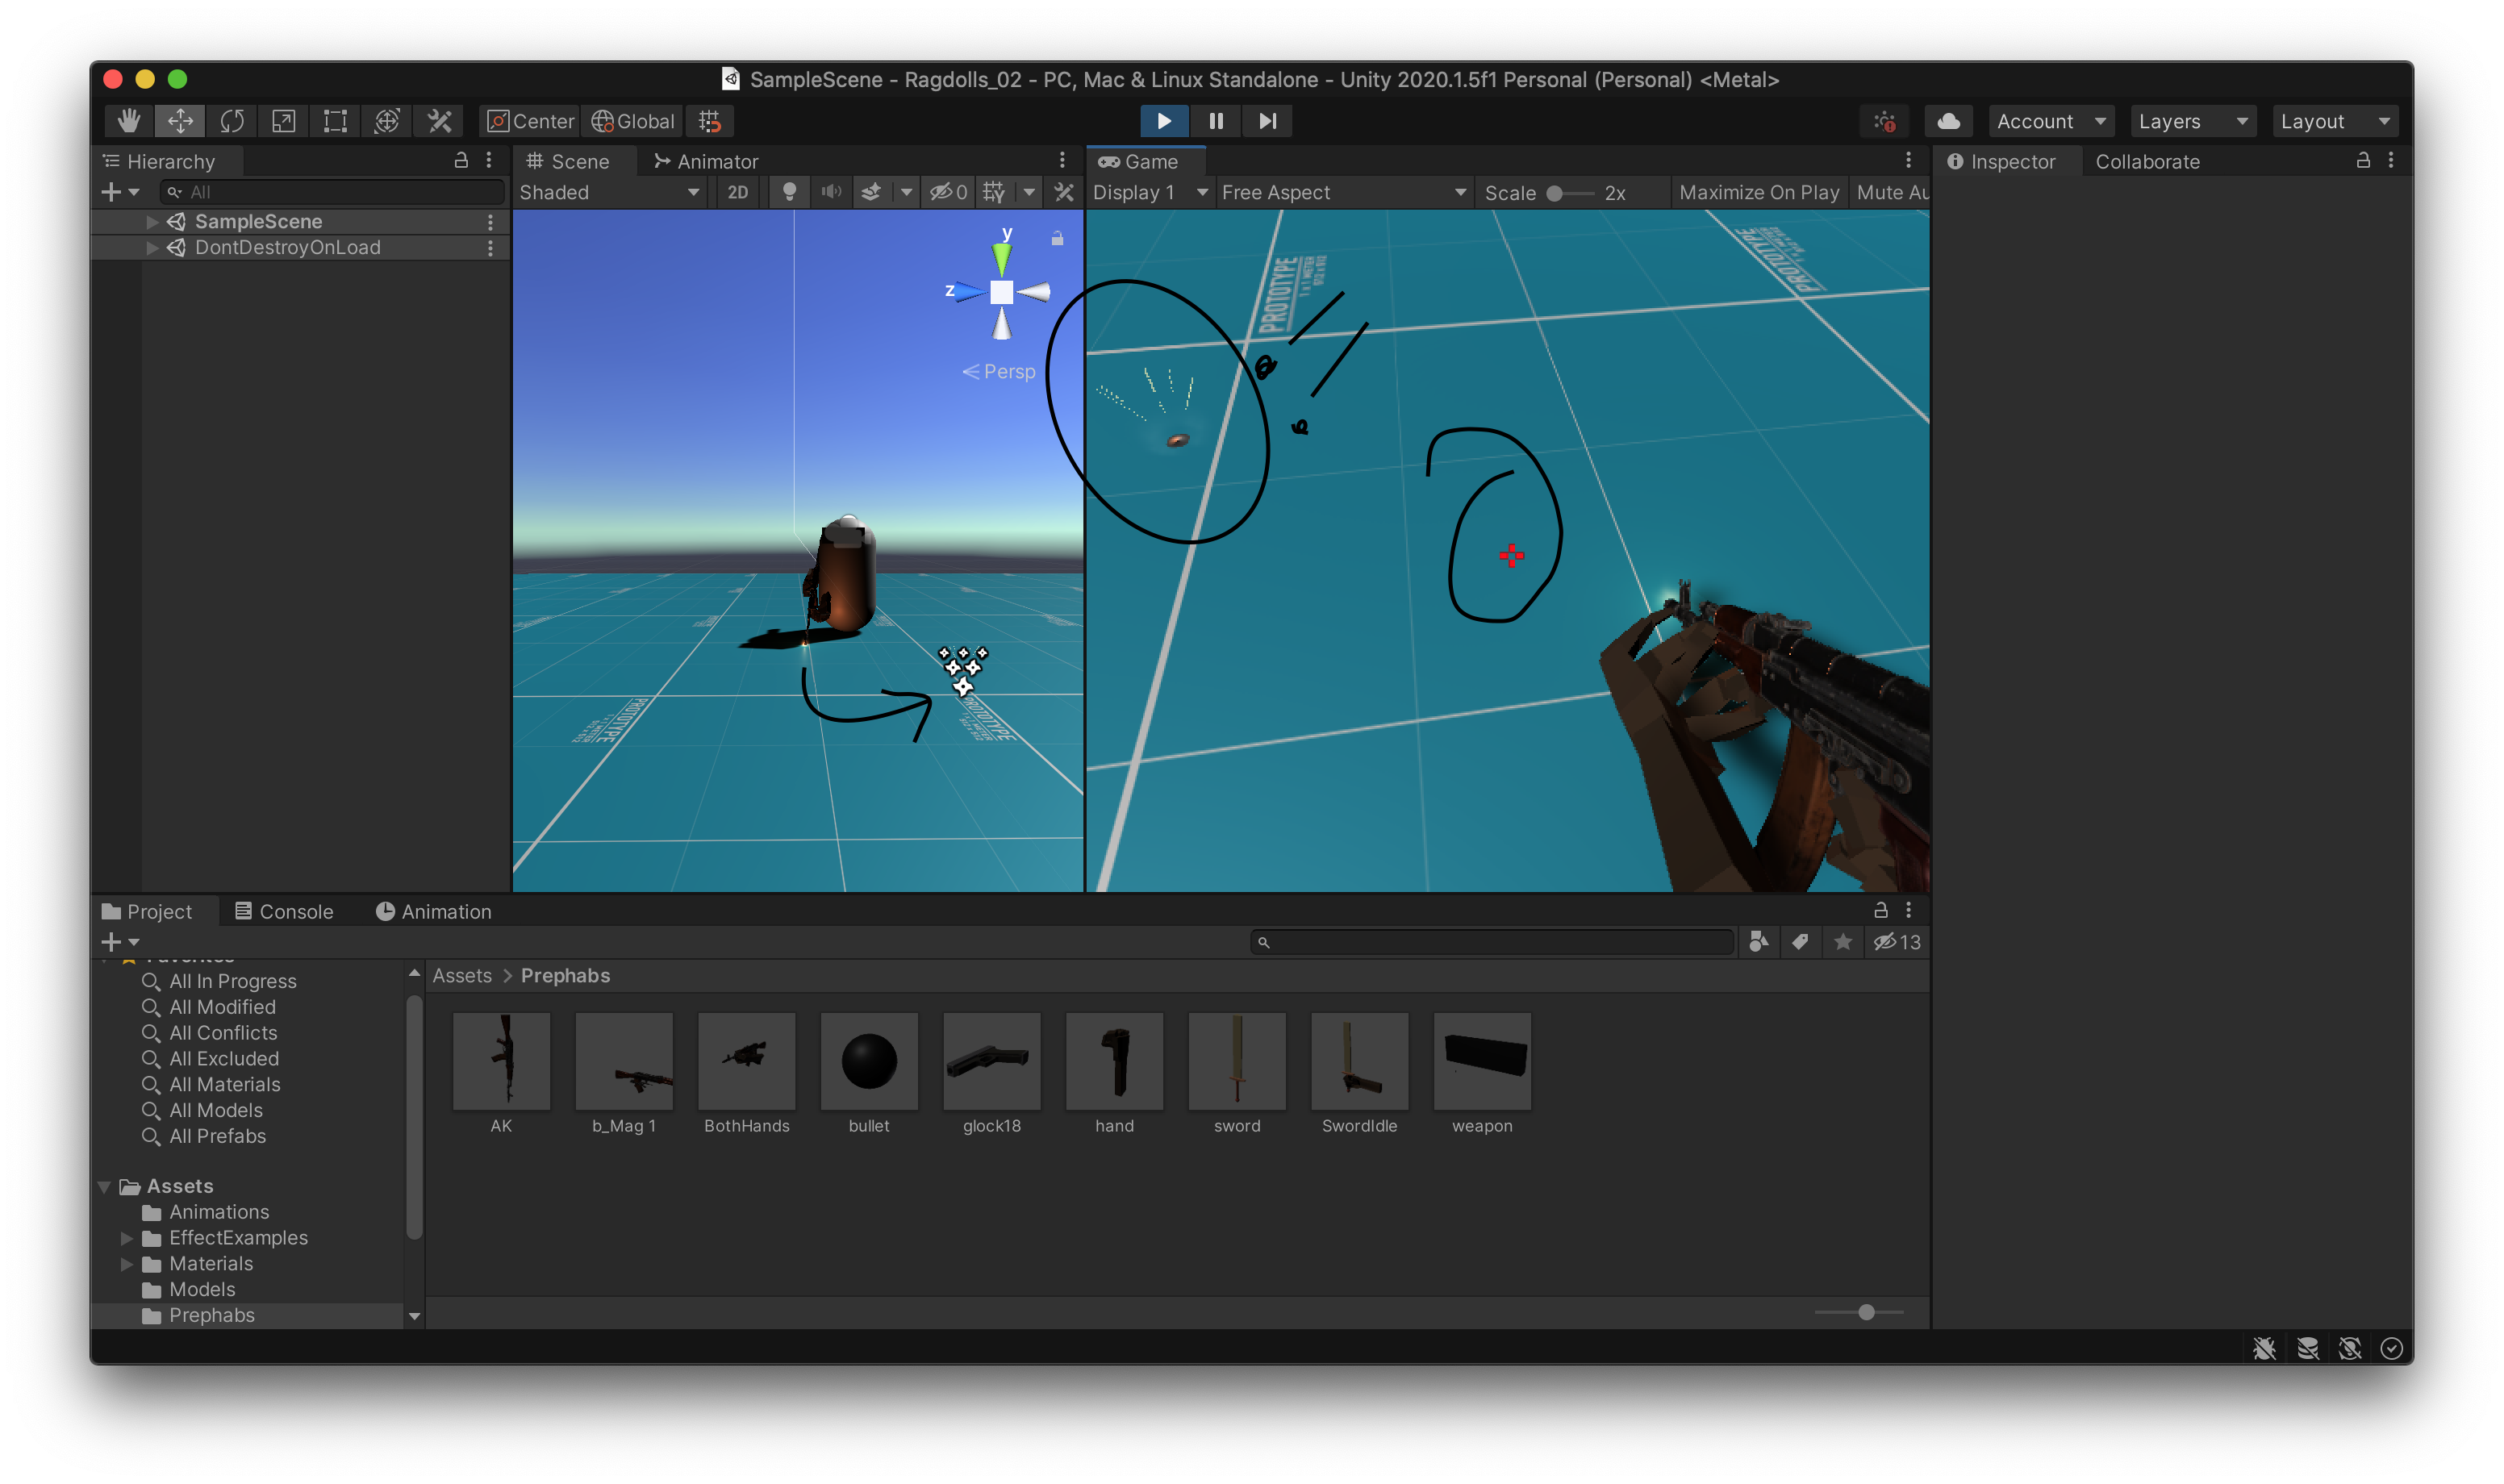Click the Step frame button

point(1267,121)
